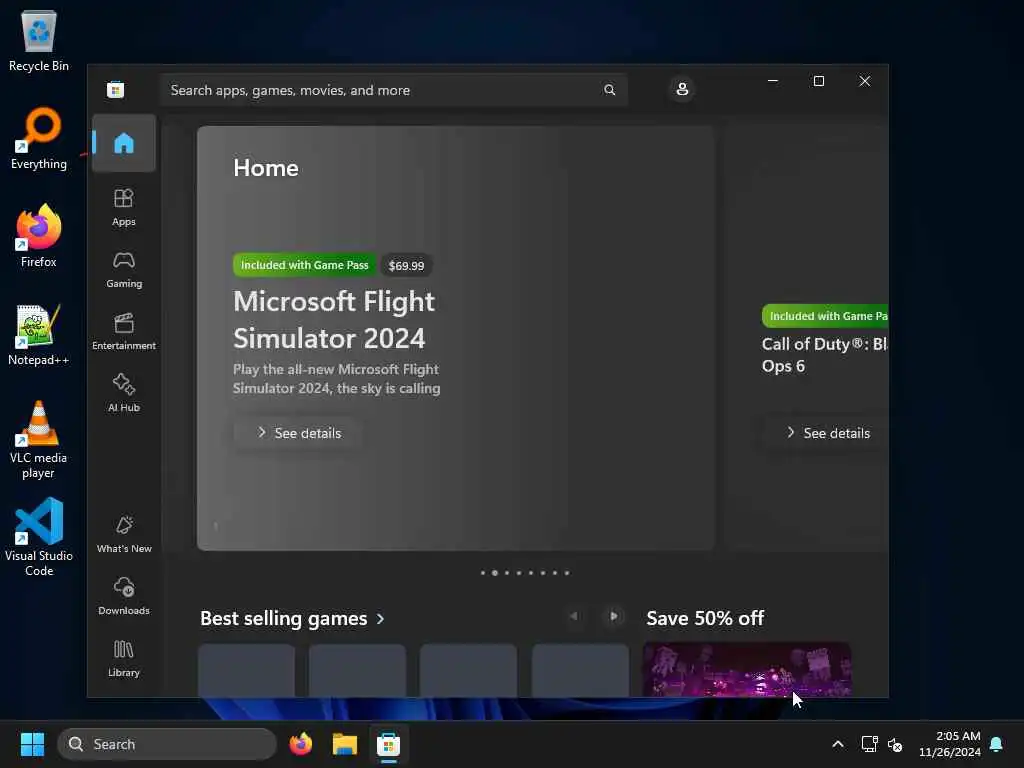The width and height of the screenshot is (1024, 768).
Task: Focus the Store search apps field
Action: click(x=394, y=90)
